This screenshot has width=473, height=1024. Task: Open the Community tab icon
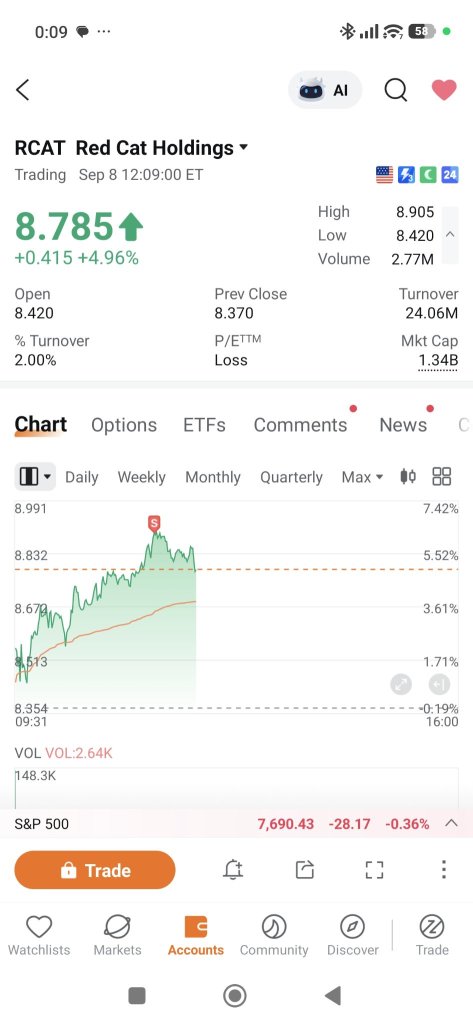click(x=274, y=936)
